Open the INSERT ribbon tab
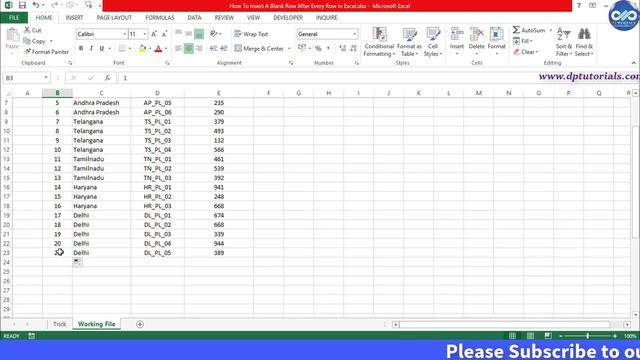 pos(74,18)
